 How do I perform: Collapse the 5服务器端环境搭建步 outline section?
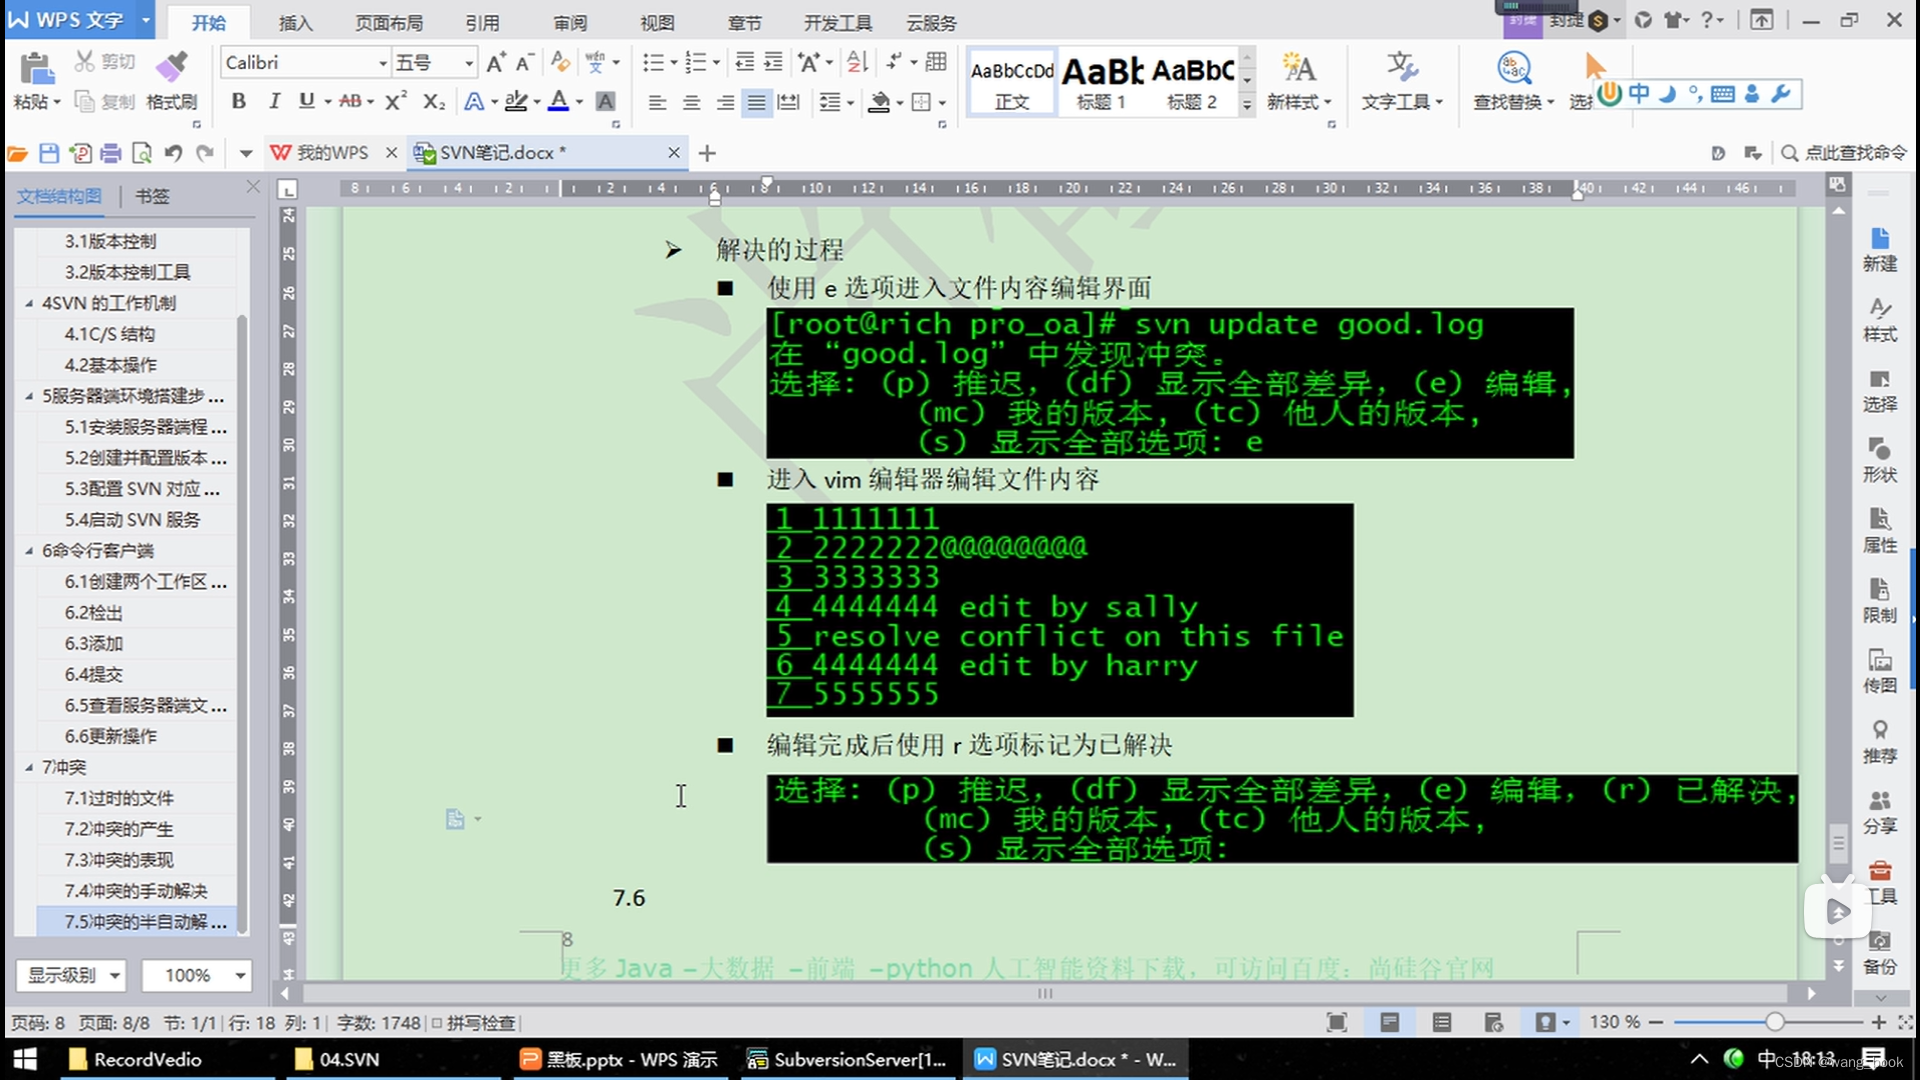tap(29, 396)
